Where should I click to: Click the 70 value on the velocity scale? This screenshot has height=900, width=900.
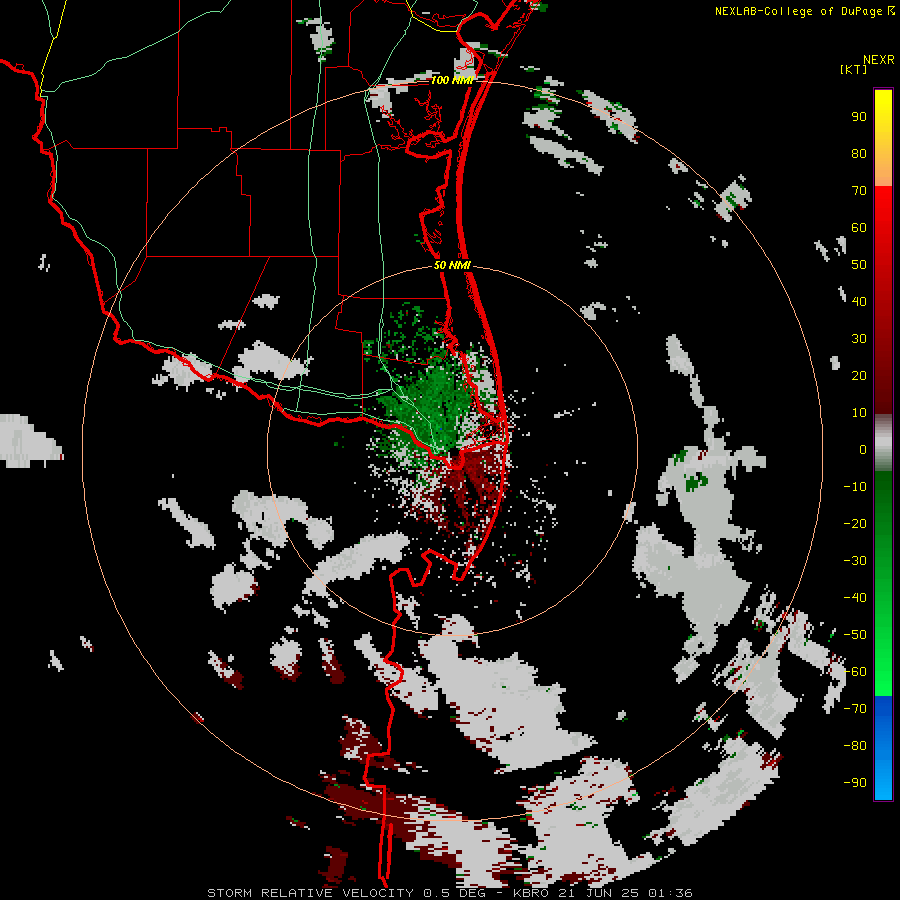[x=859, y=191]
